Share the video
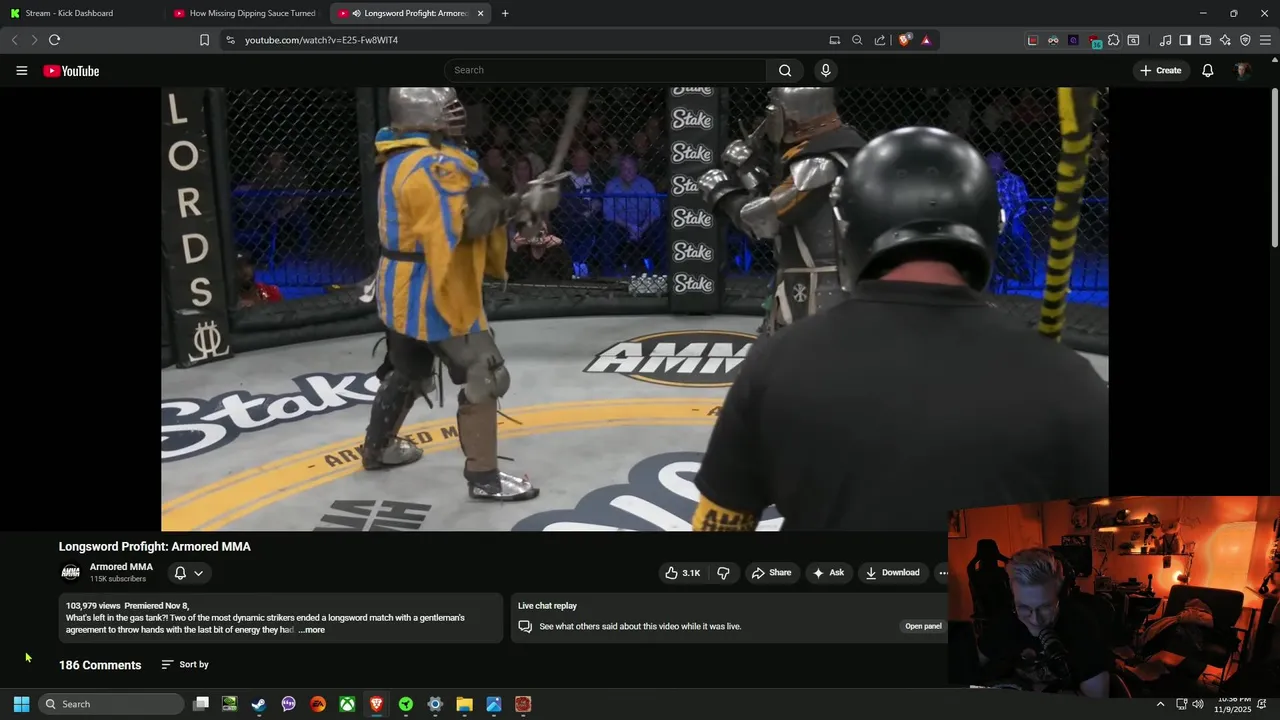Screen dimensions: 1280x720 point(771,573)
